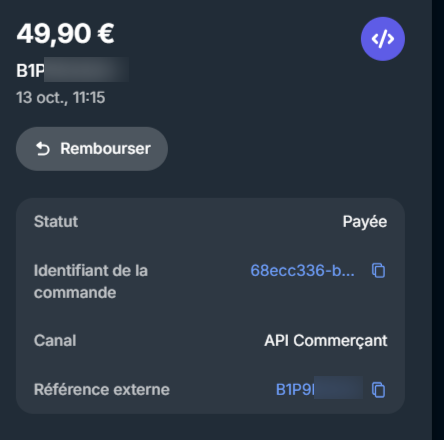Click the date 13 oct., 11:15
The image size is (444, 440).
click(61, 98)
